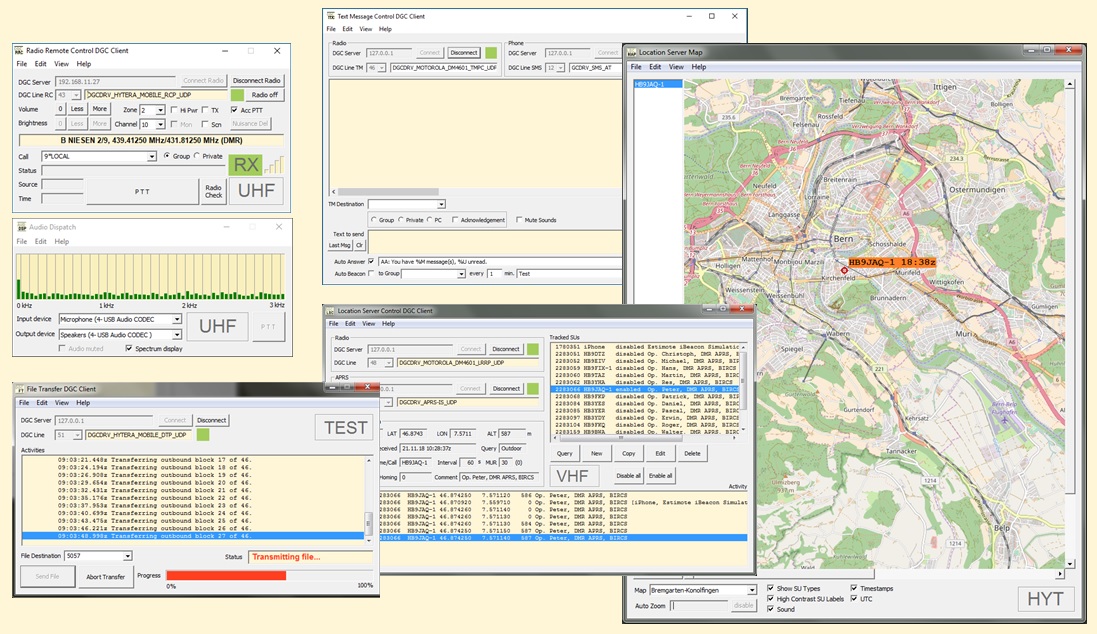Click the HB9JAQ-1 position marker on map

coord(844,270)
